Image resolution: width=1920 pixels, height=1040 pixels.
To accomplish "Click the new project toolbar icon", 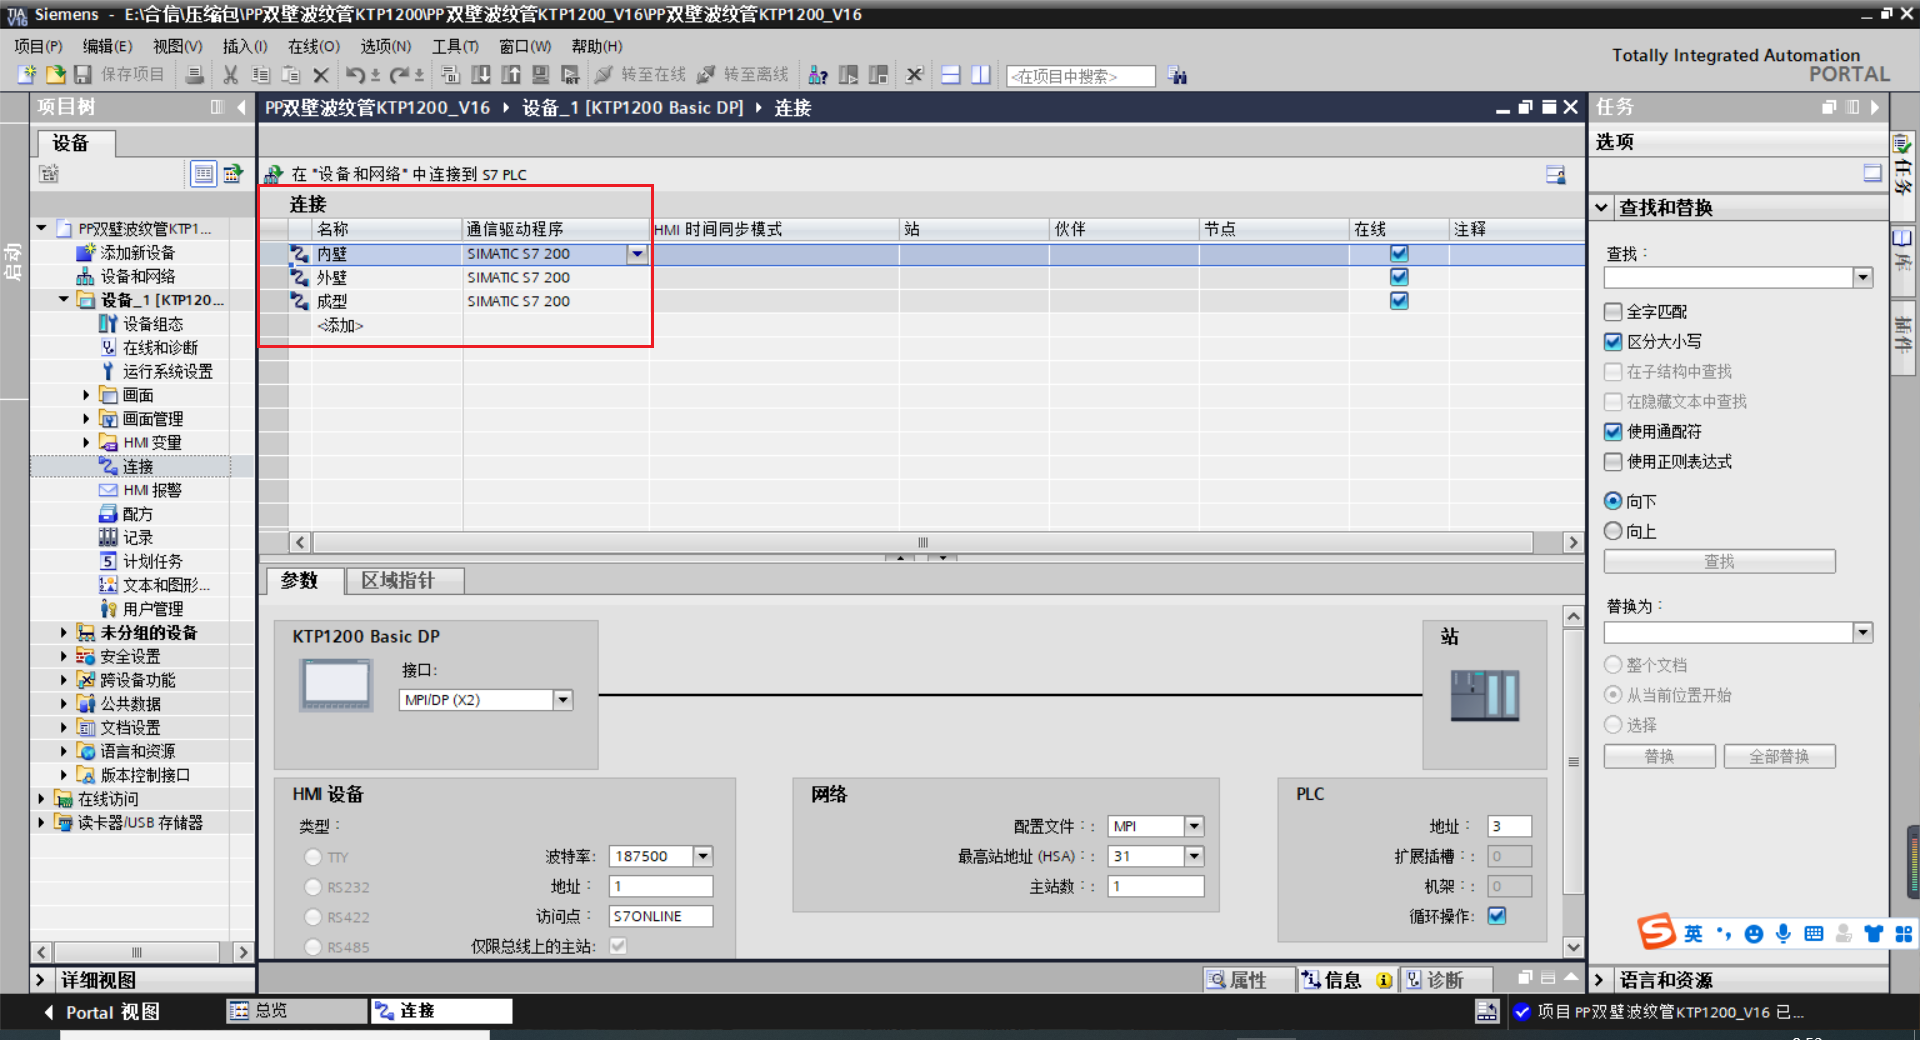I will click(x=27, y=75).
